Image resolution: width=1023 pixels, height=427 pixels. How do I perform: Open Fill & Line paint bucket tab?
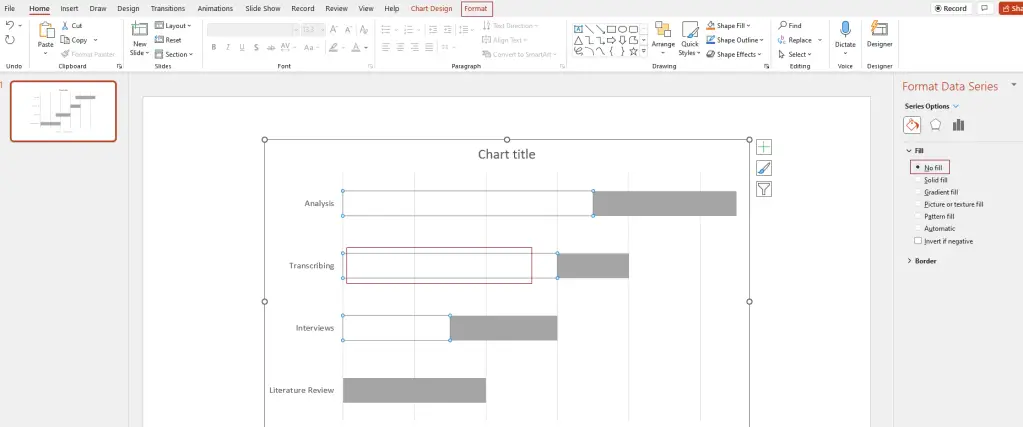912,125
